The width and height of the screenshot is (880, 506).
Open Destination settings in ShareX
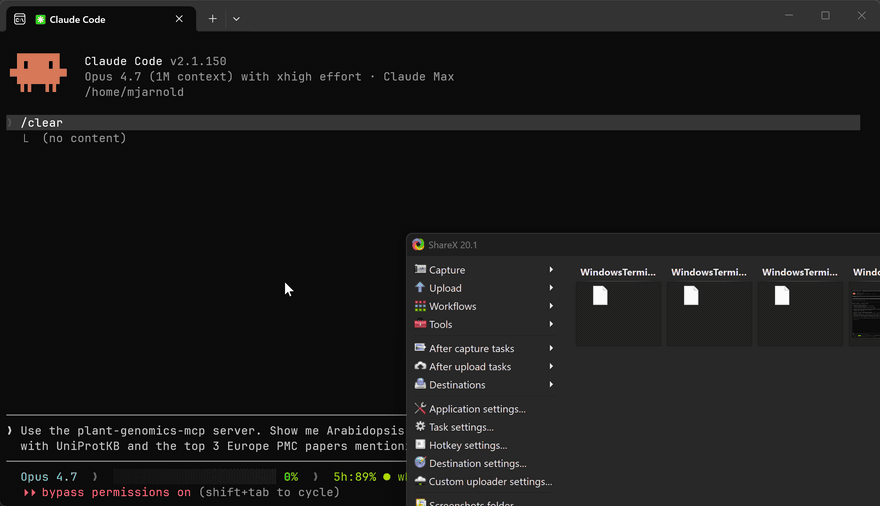click(x=484, y=463)
